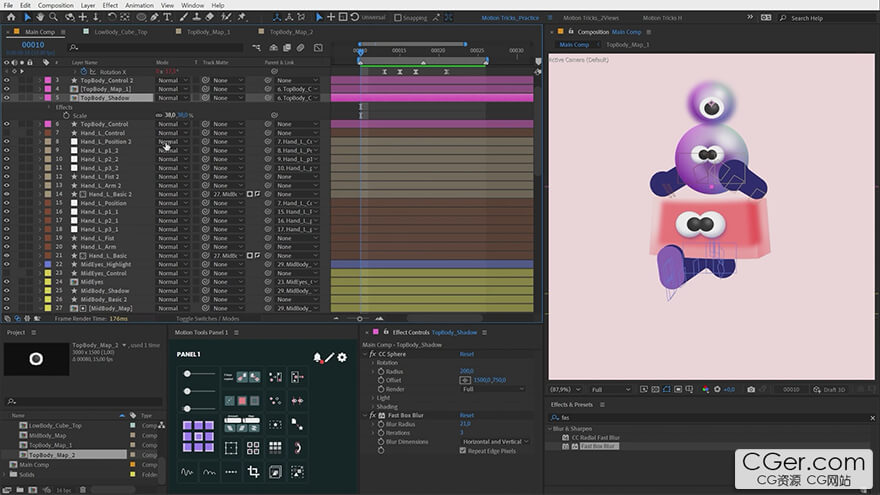880x495 pixels.
Task: Expand the Shading property group
Action: (373, 407)
